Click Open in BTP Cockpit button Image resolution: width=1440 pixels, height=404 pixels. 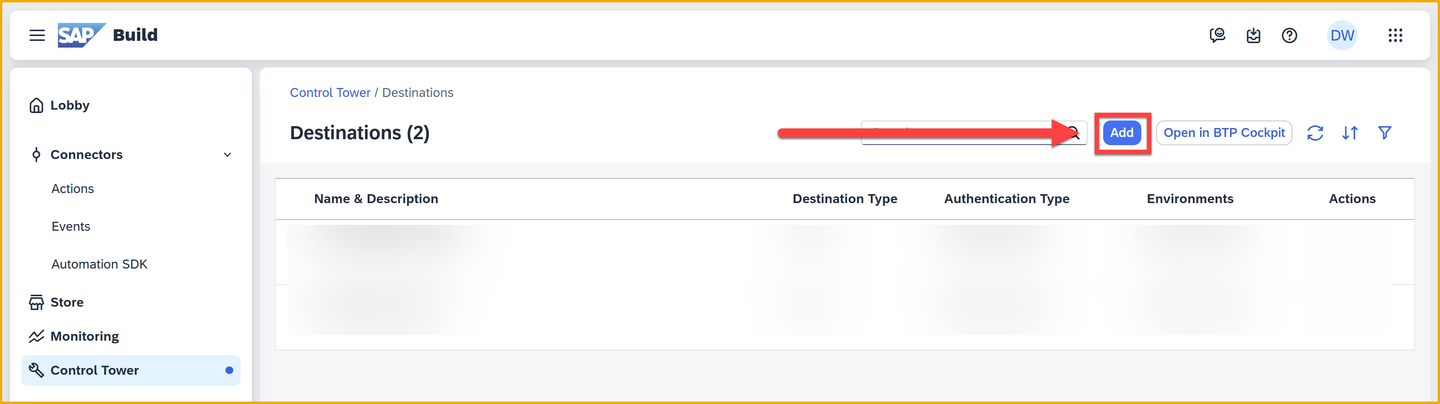tap(1224, 133)
